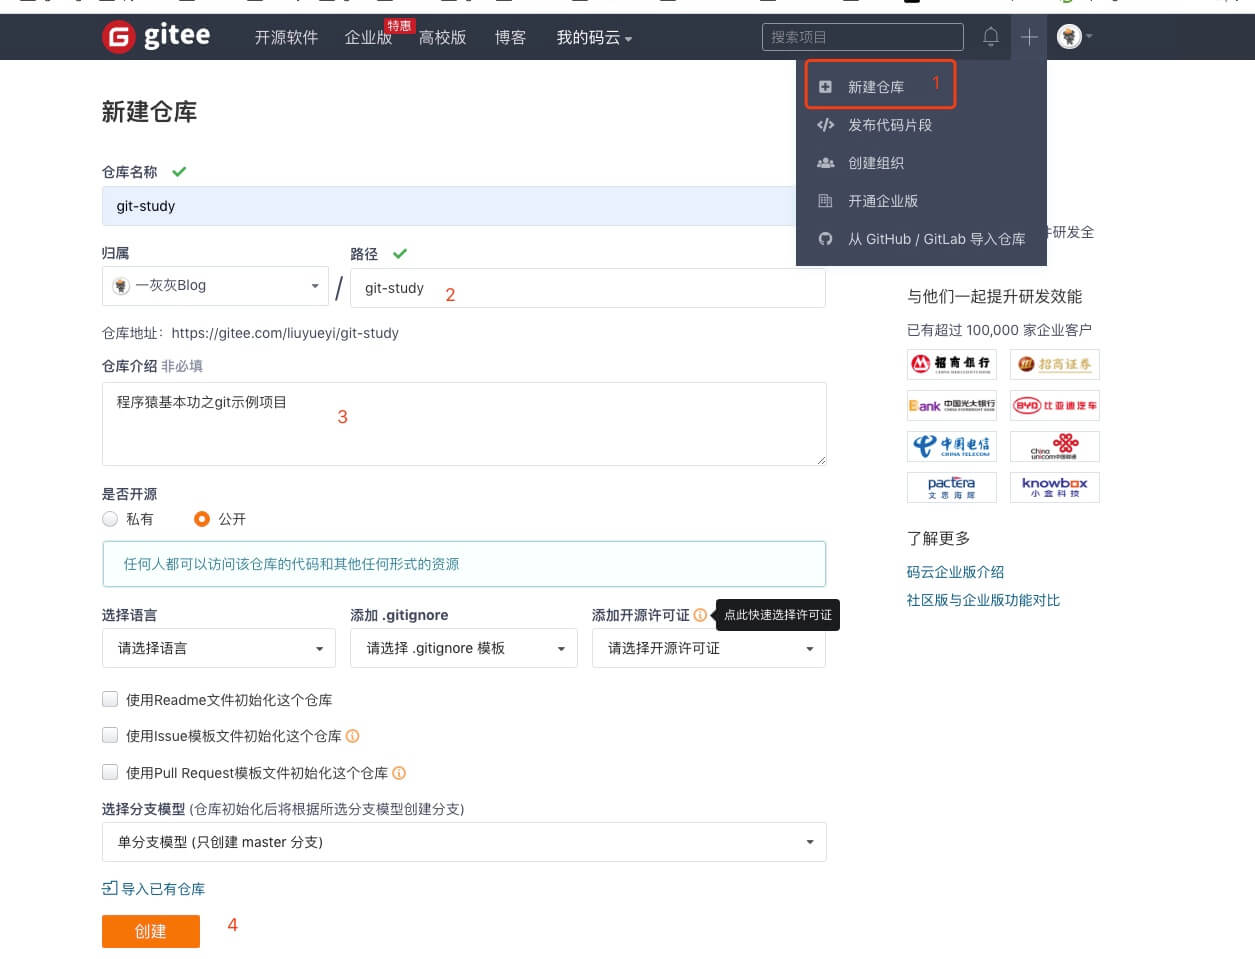Select the 私有 radio button
1255x959 pixels.
click(x=110, y=519)
